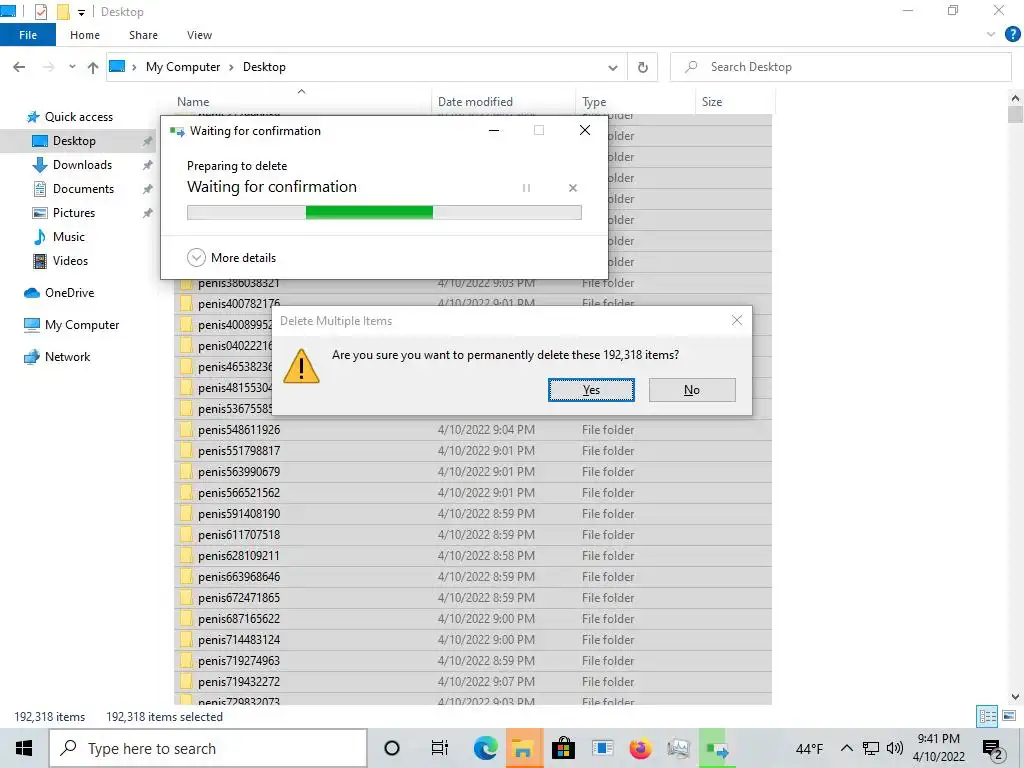Expand the ribbon with the chevron
Viewport: 1024px width, 768px height.
point(991,34)
